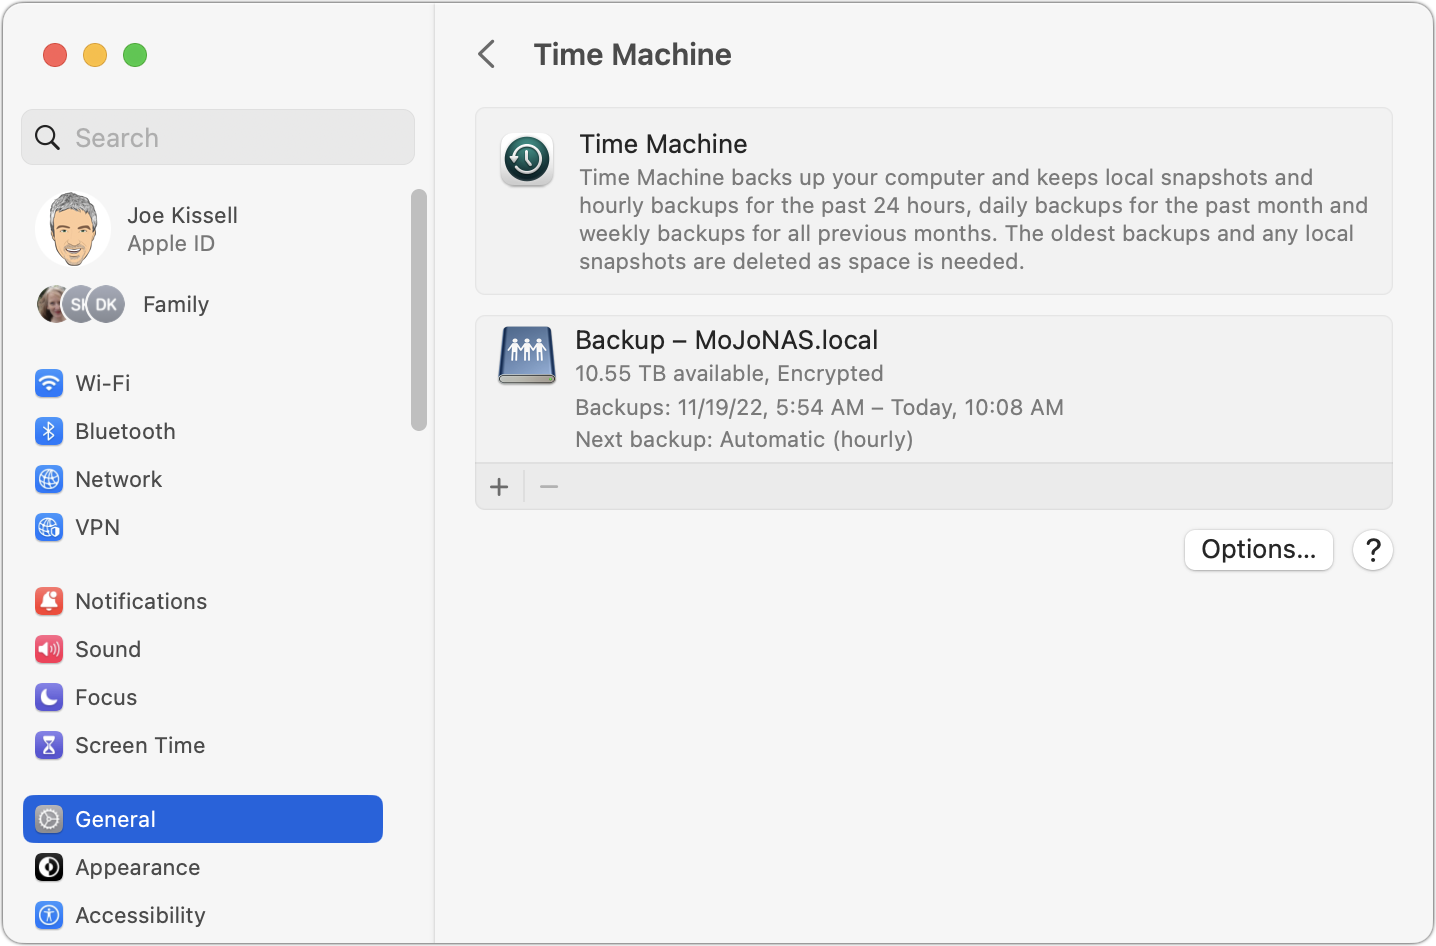Click the General gear icon

point(49,819)
